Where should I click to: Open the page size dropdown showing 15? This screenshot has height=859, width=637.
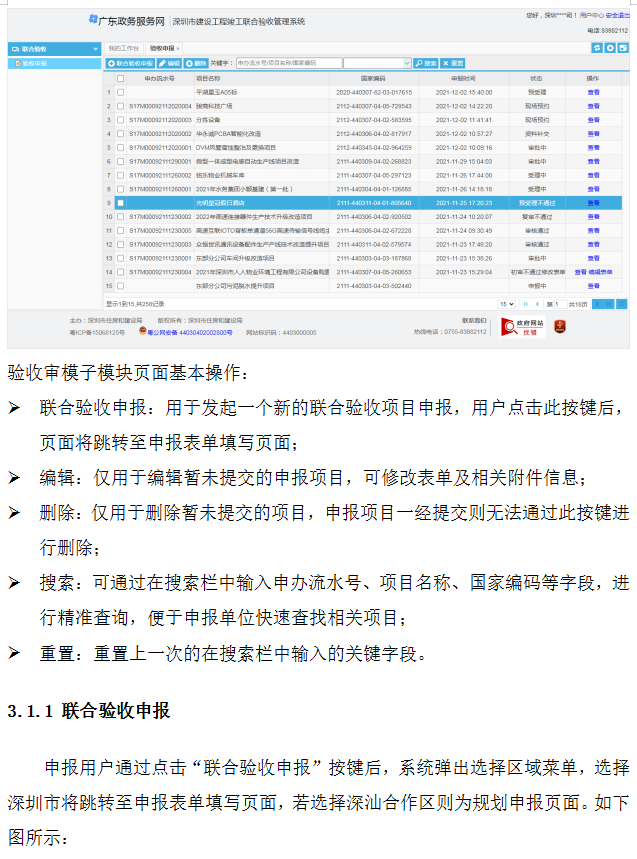pos(506,303)
